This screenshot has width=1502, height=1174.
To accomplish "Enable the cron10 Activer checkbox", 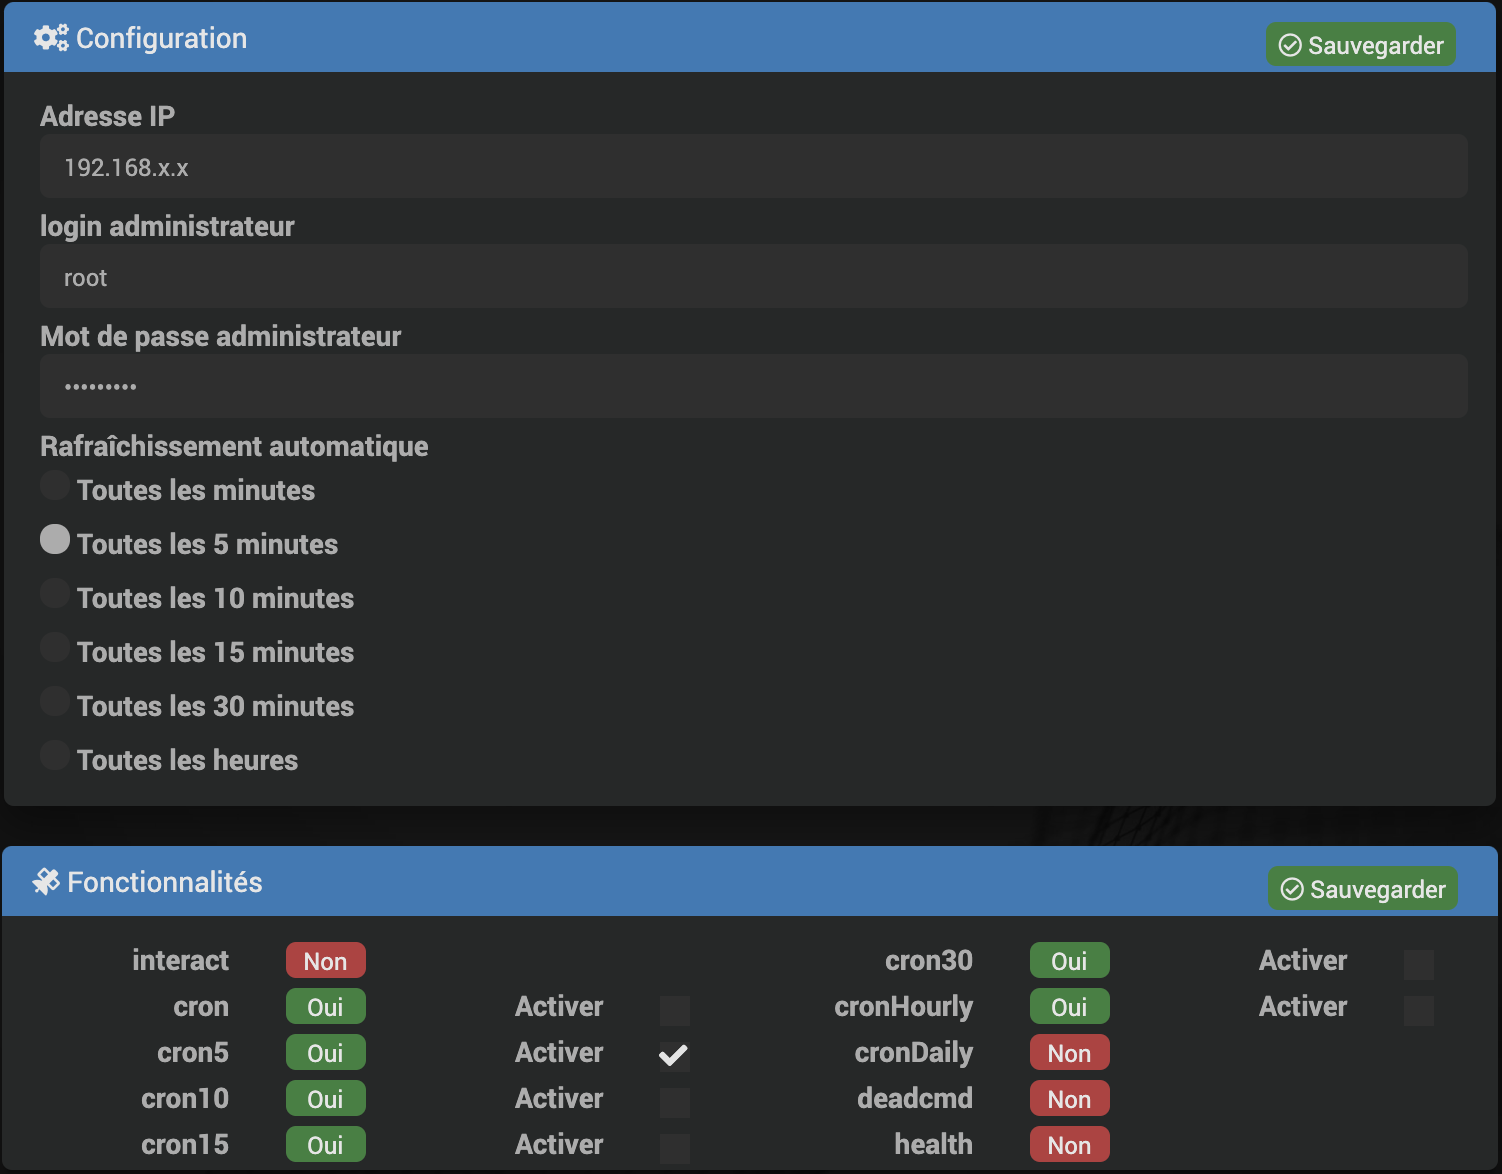I will [x=674, y=1102].
